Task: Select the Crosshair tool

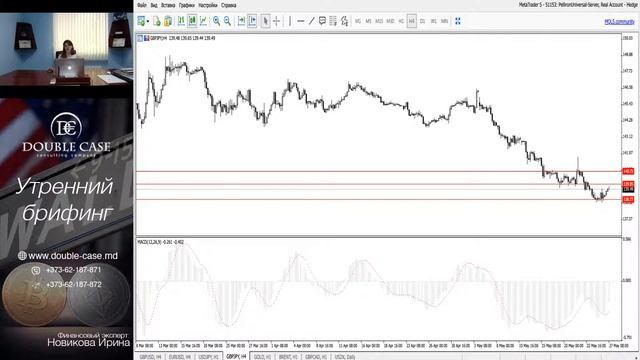Action: point(276,21)
